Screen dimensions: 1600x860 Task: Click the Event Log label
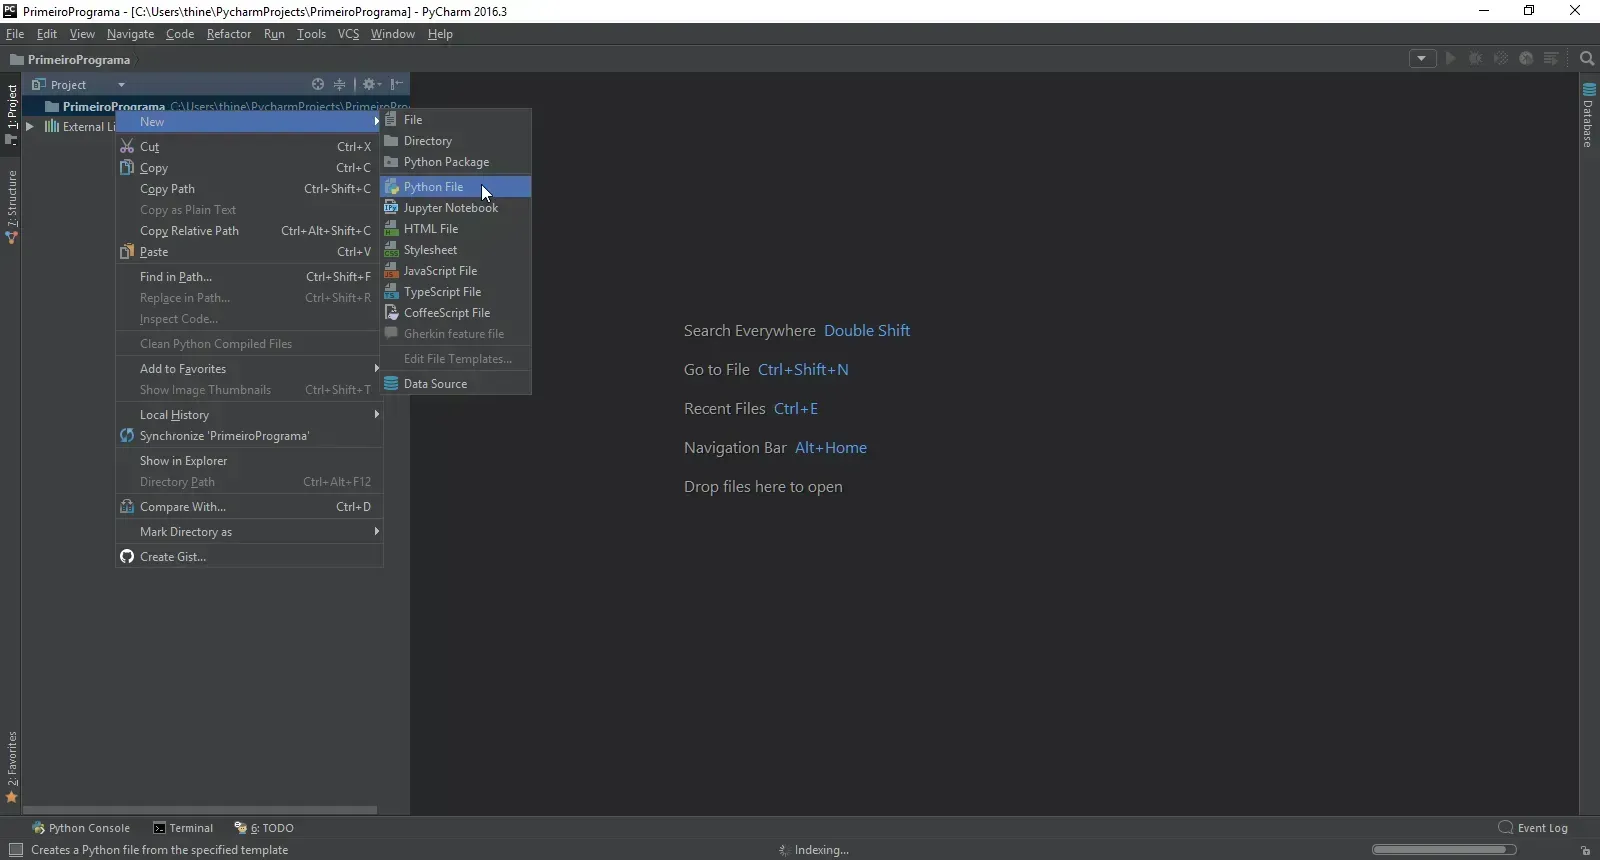tap(1542, 828)
